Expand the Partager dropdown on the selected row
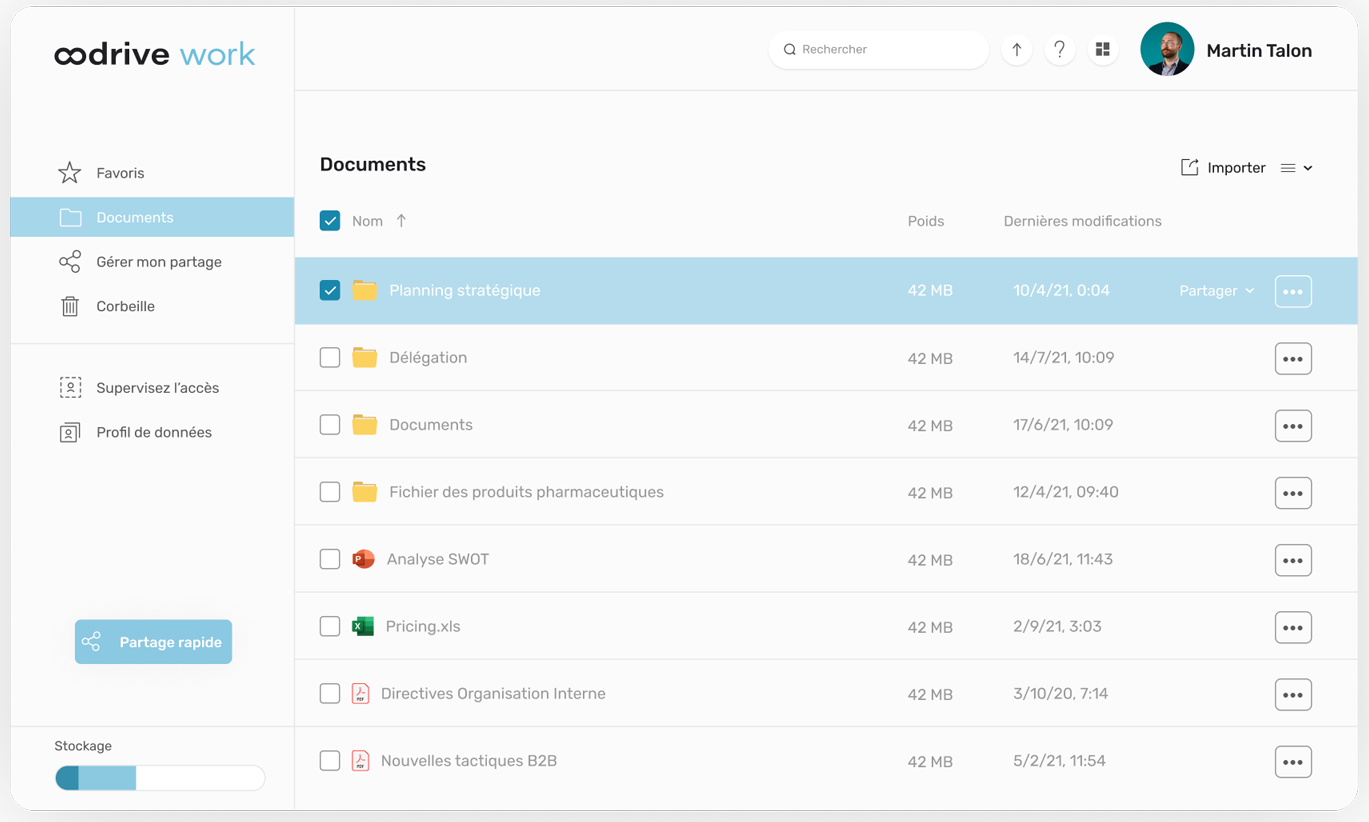 (1216, 291)
